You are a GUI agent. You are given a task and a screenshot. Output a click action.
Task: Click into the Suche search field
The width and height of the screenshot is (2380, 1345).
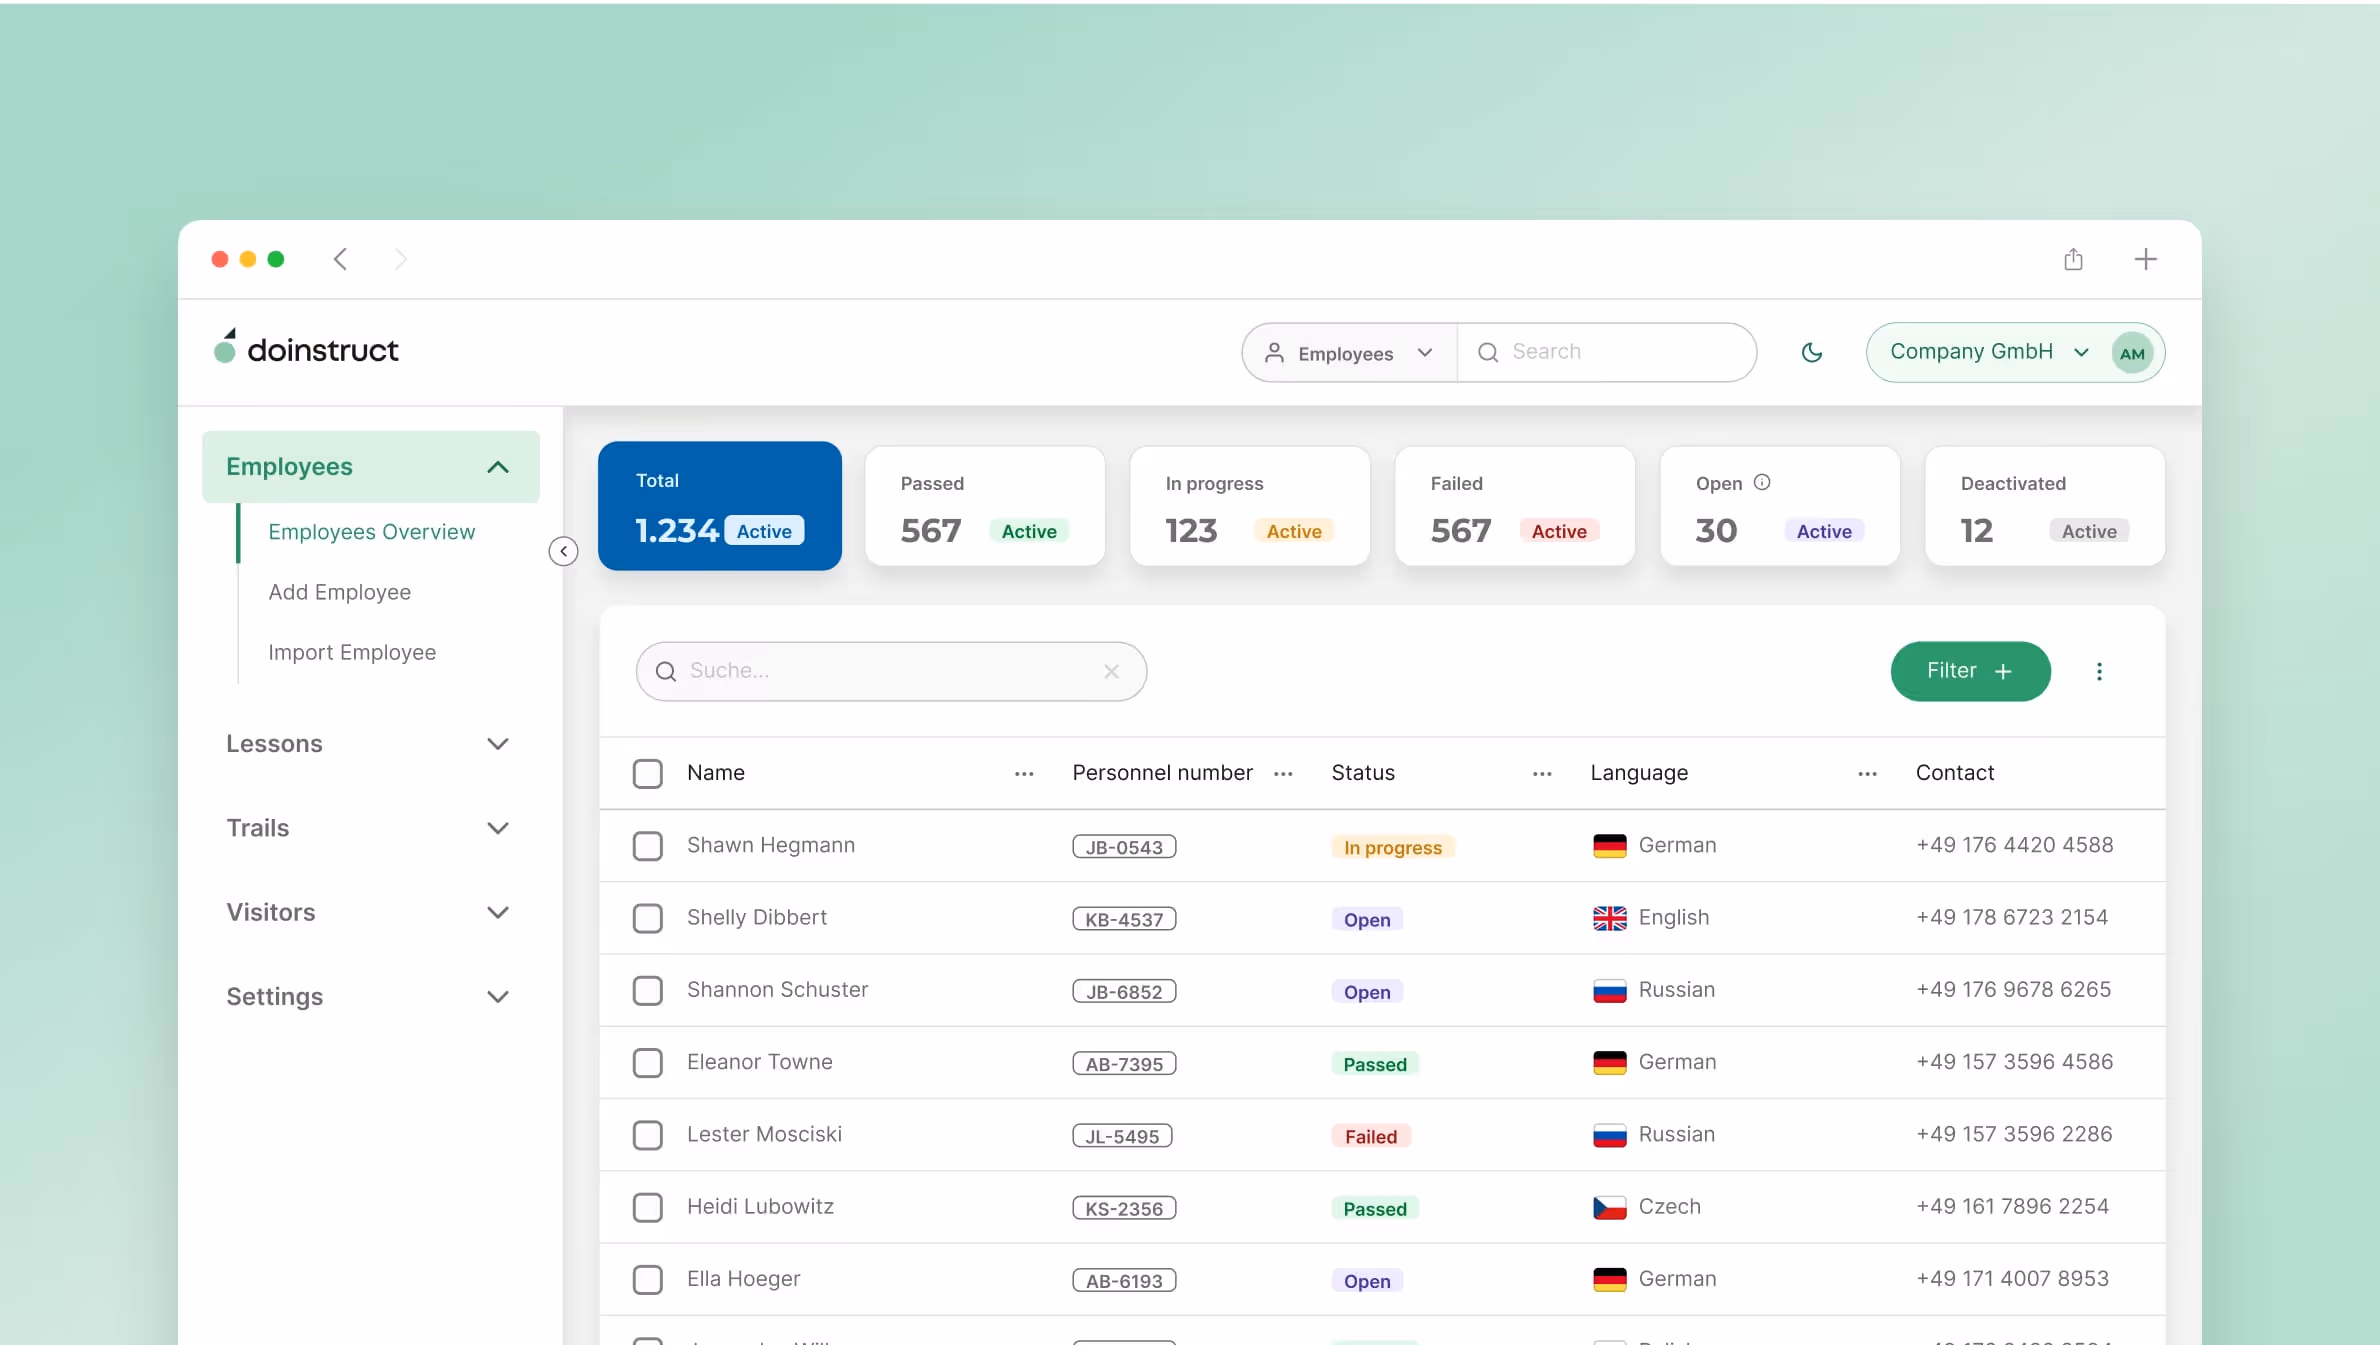(880, 671)
